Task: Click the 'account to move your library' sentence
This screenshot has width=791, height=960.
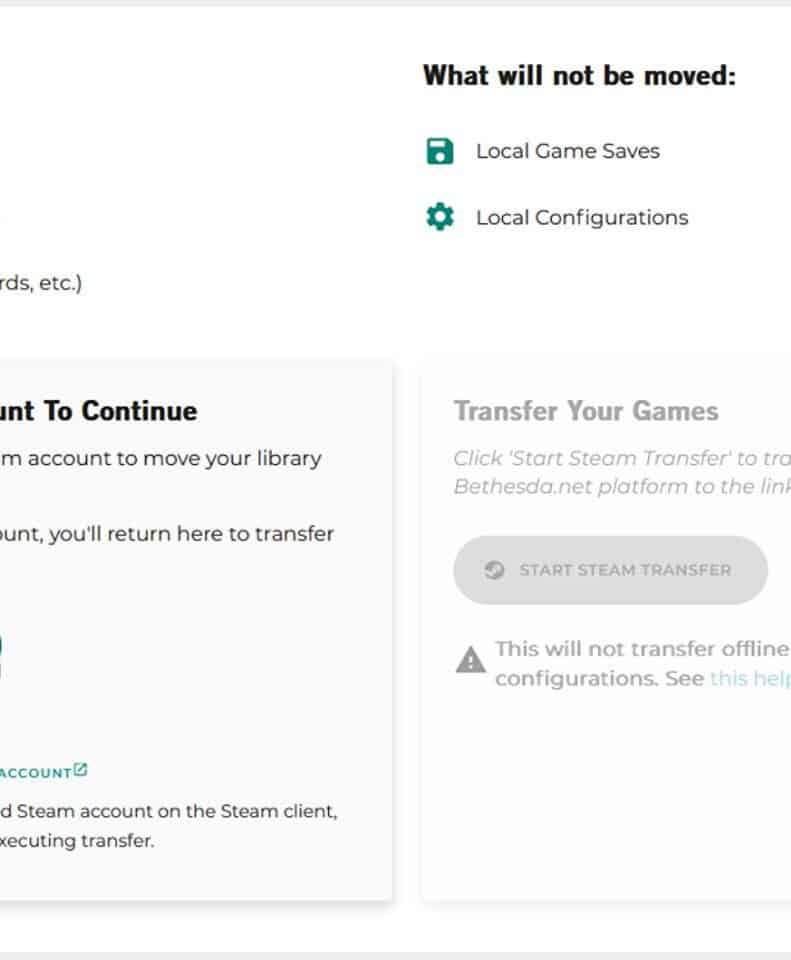Action: coord(160,459)
